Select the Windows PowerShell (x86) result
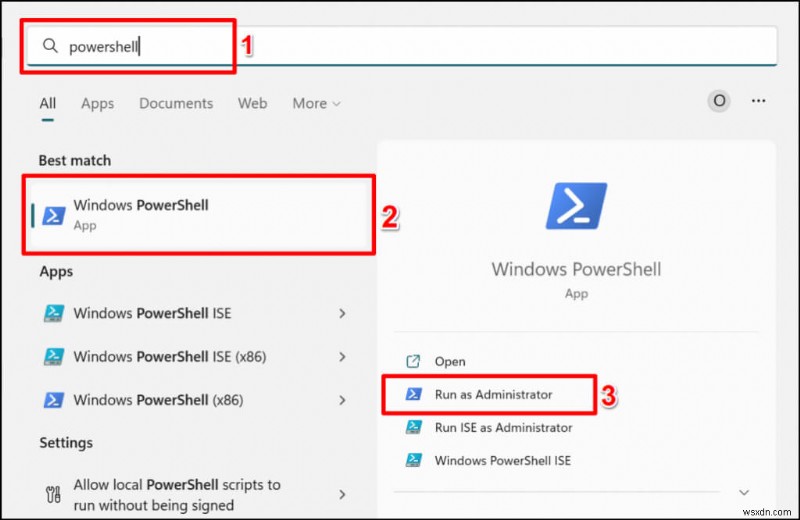This screenshot has width=800, height=520. tap(194, 400)
